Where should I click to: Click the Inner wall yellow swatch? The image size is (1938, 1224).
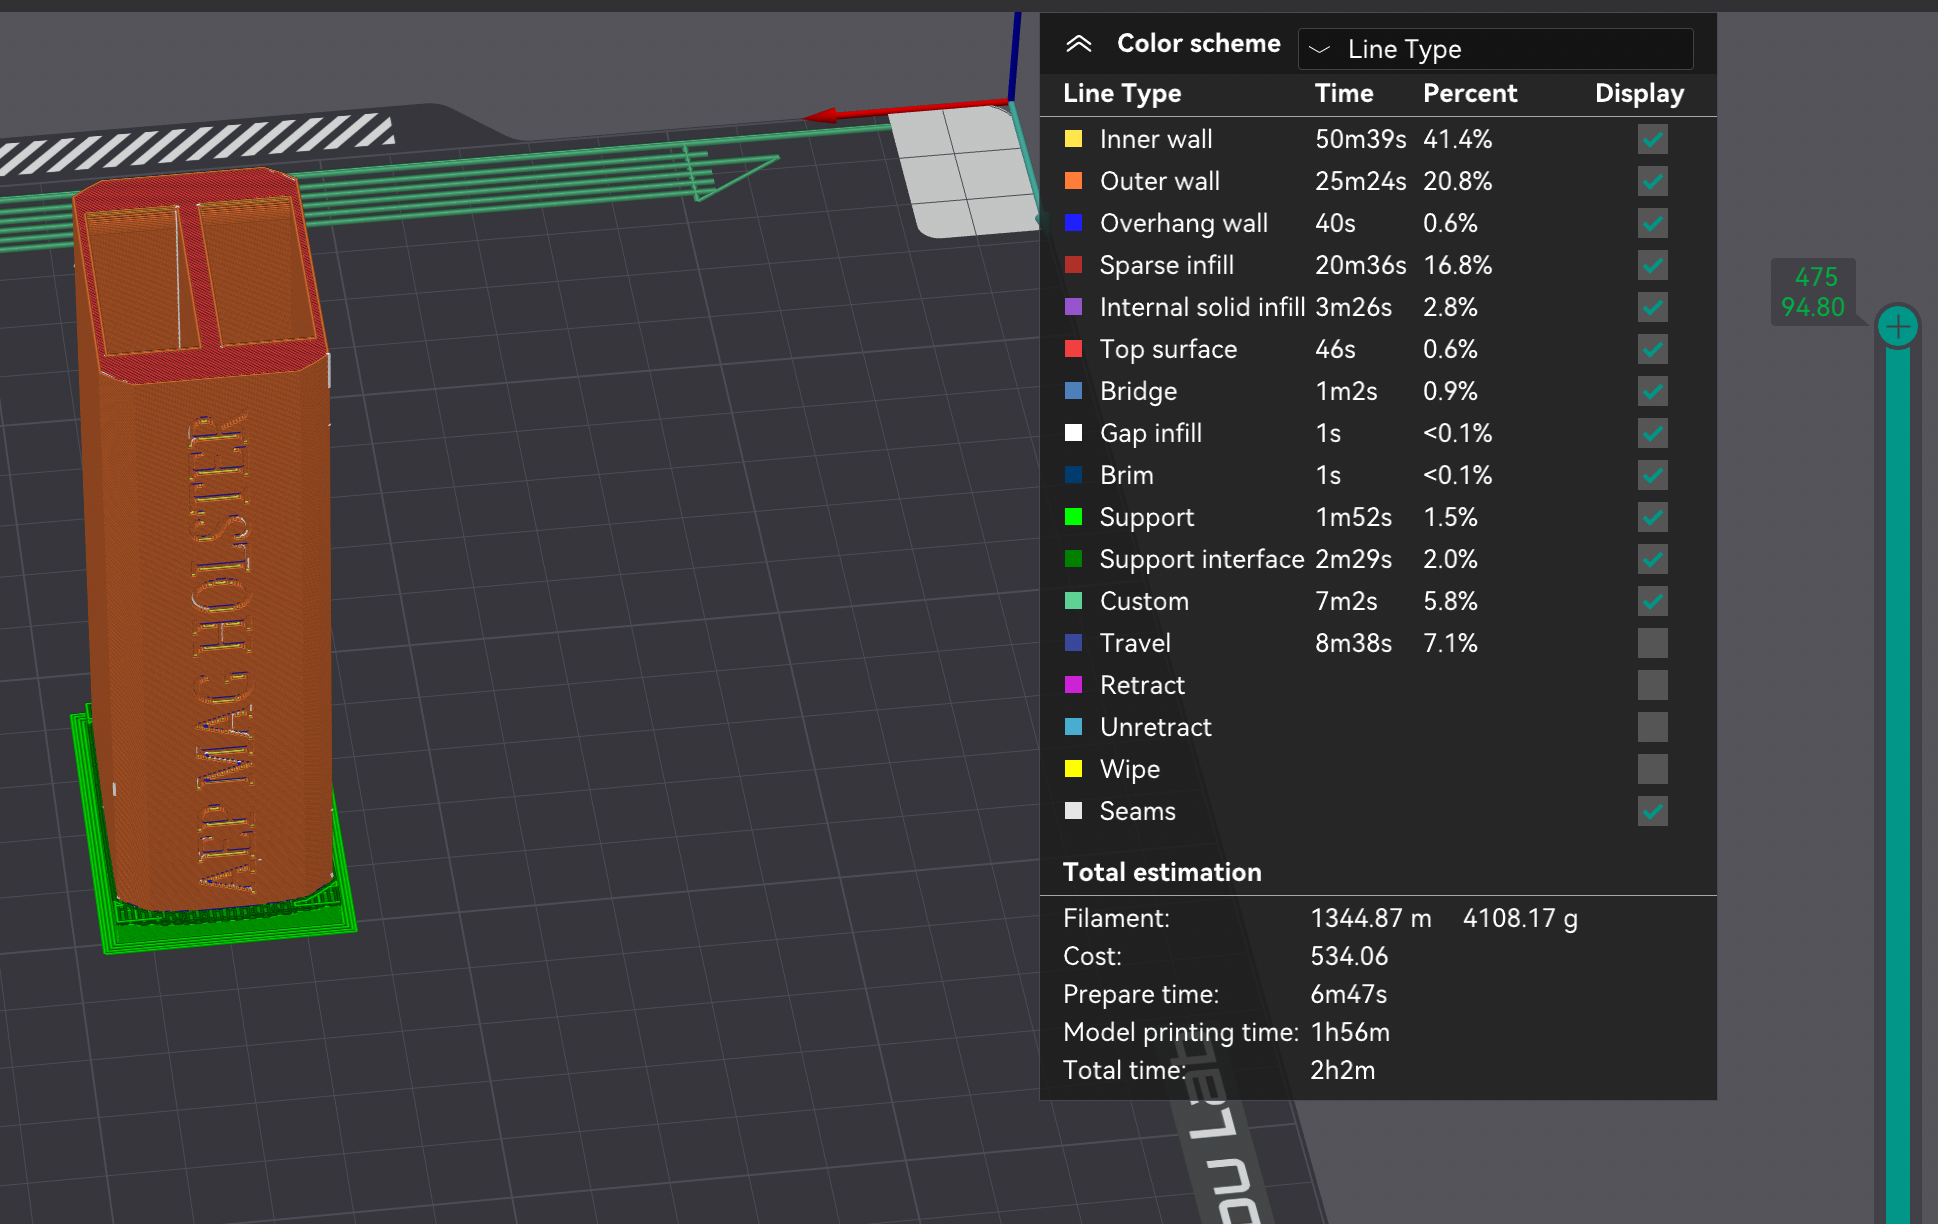pos(1074,139)
